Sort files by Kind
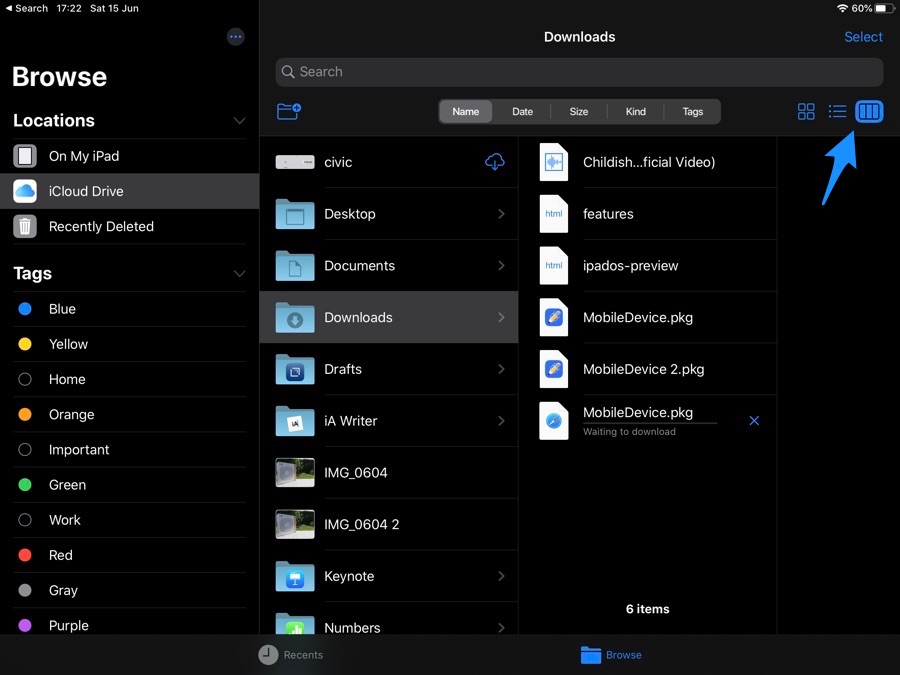 tap(635, 111)
